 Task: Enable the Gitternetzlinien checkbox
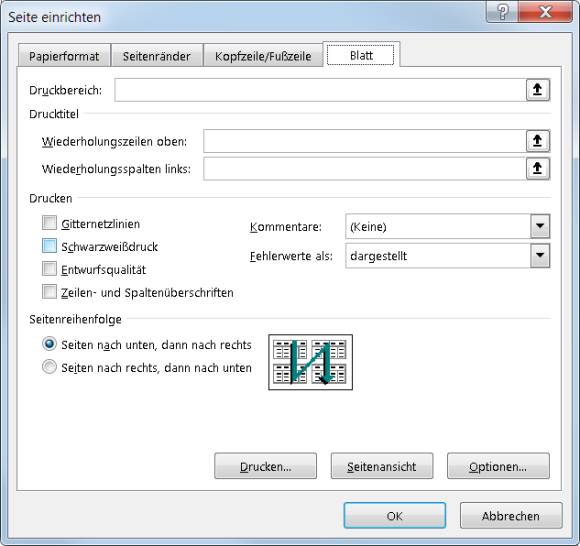pyautogui.click(x=50, y=223)
